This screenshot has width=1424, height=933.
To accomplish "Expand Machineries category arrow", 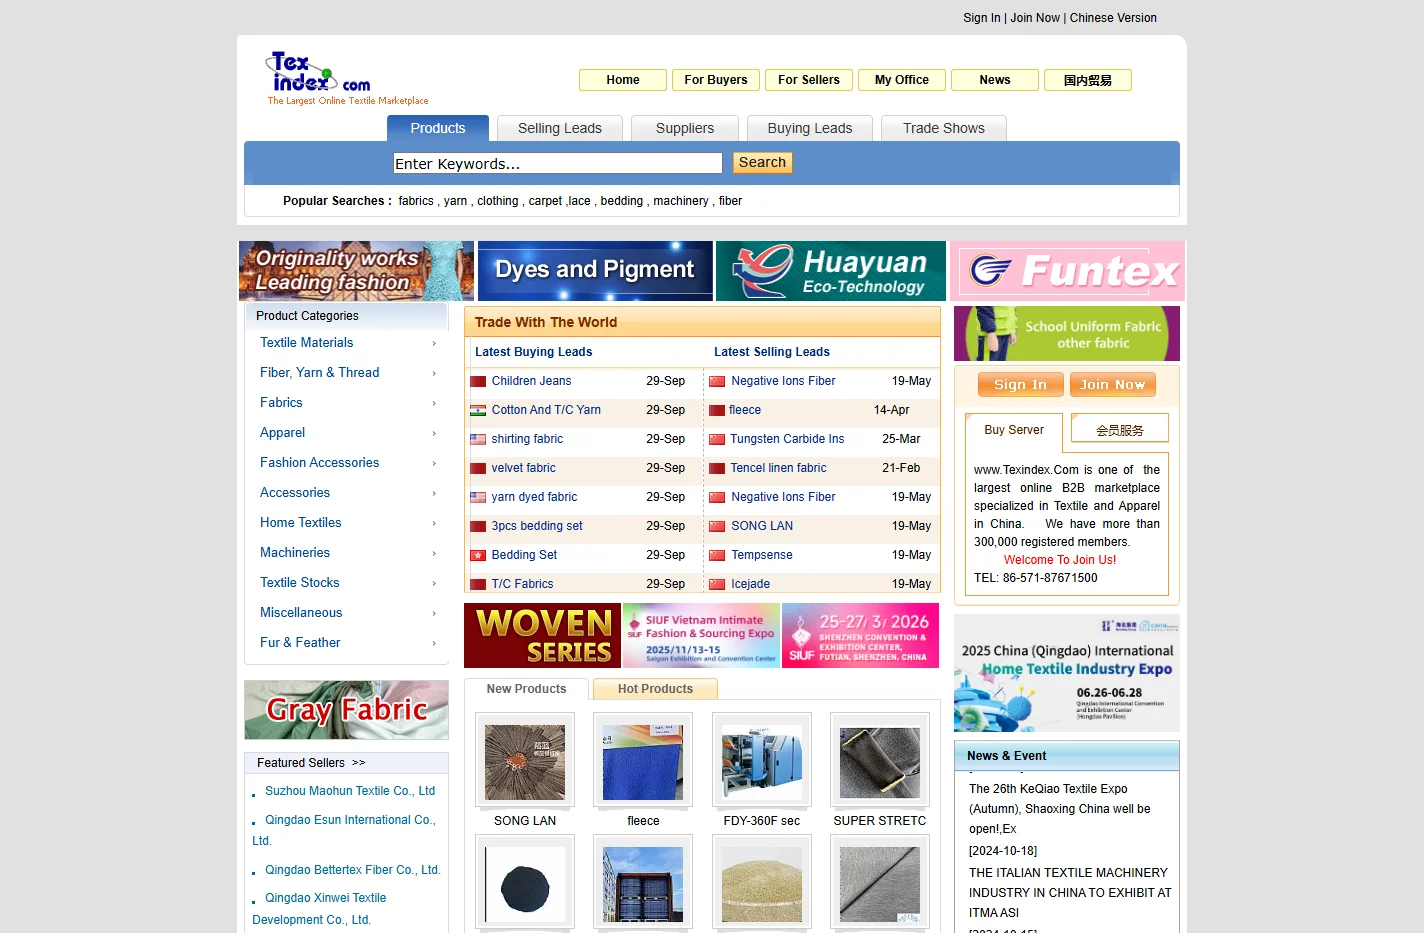I will pyautogui.click(x=434, y=554).
